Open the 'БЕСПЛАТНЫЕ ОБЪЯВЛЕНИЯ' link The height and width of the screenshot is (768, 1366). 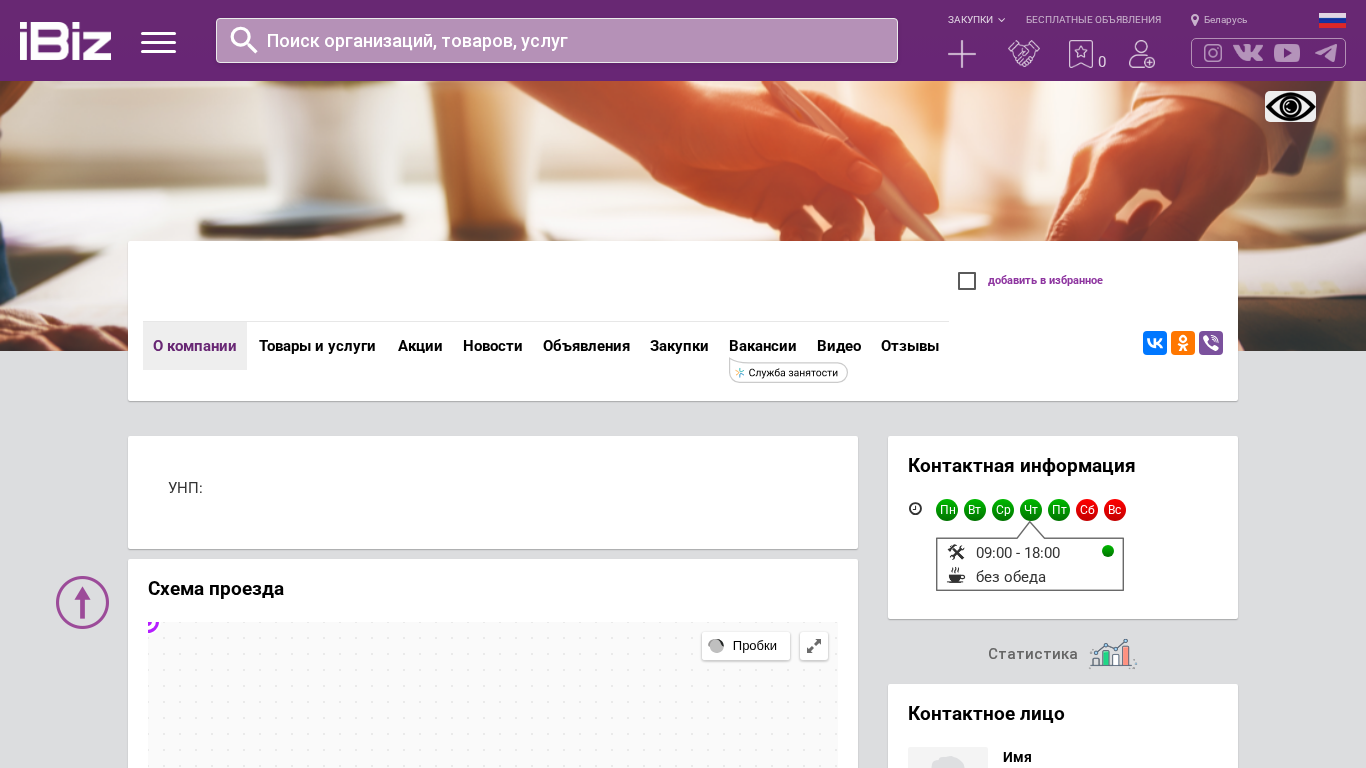1093,20
